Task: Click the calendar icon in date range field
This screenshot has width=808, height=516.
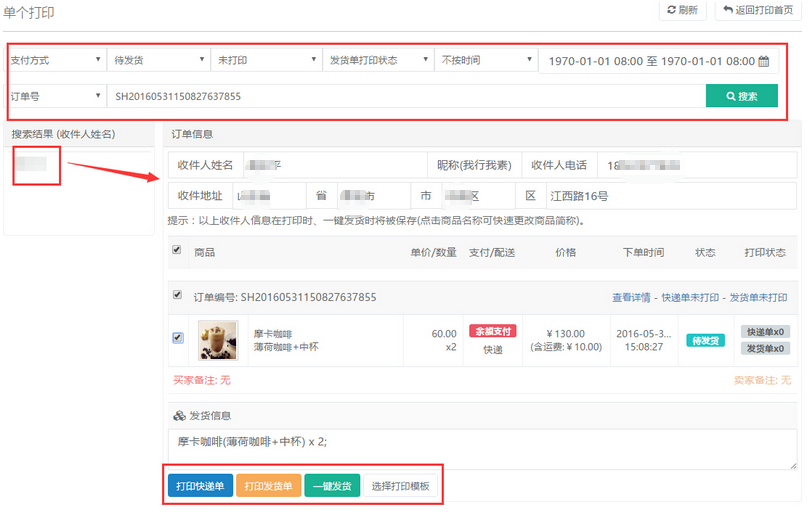Action: pos(764,61)
